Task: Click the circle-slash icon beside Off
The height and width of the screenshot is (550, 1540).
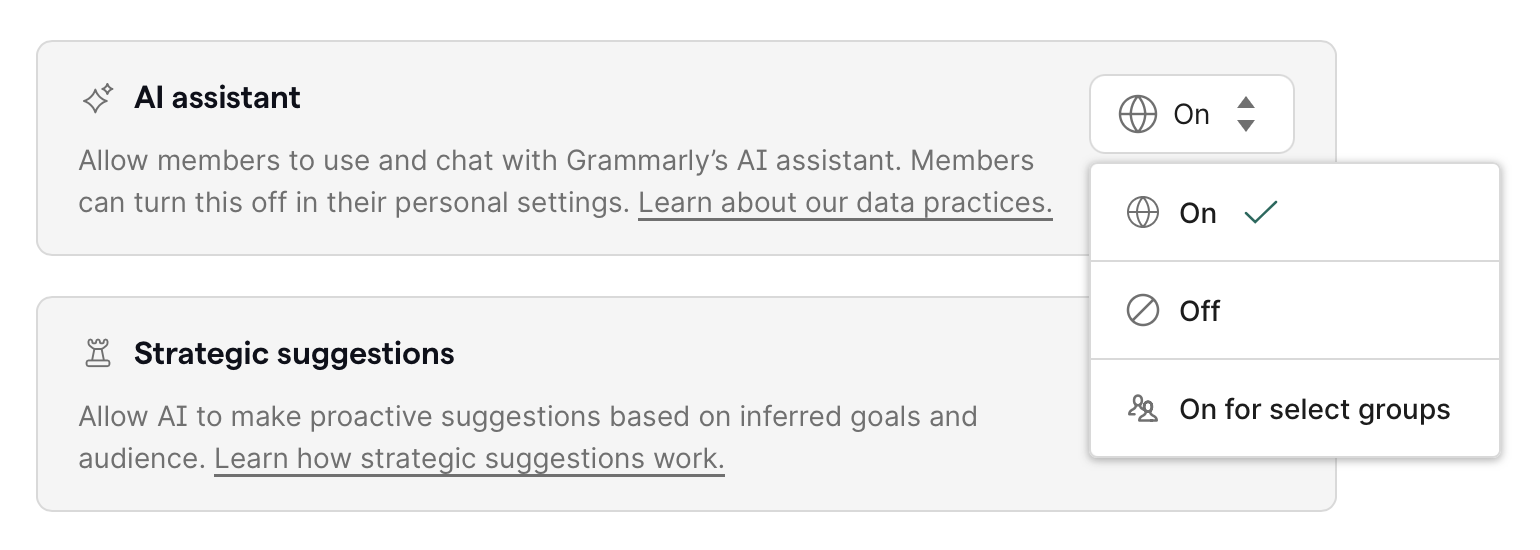Action: 1142,311
